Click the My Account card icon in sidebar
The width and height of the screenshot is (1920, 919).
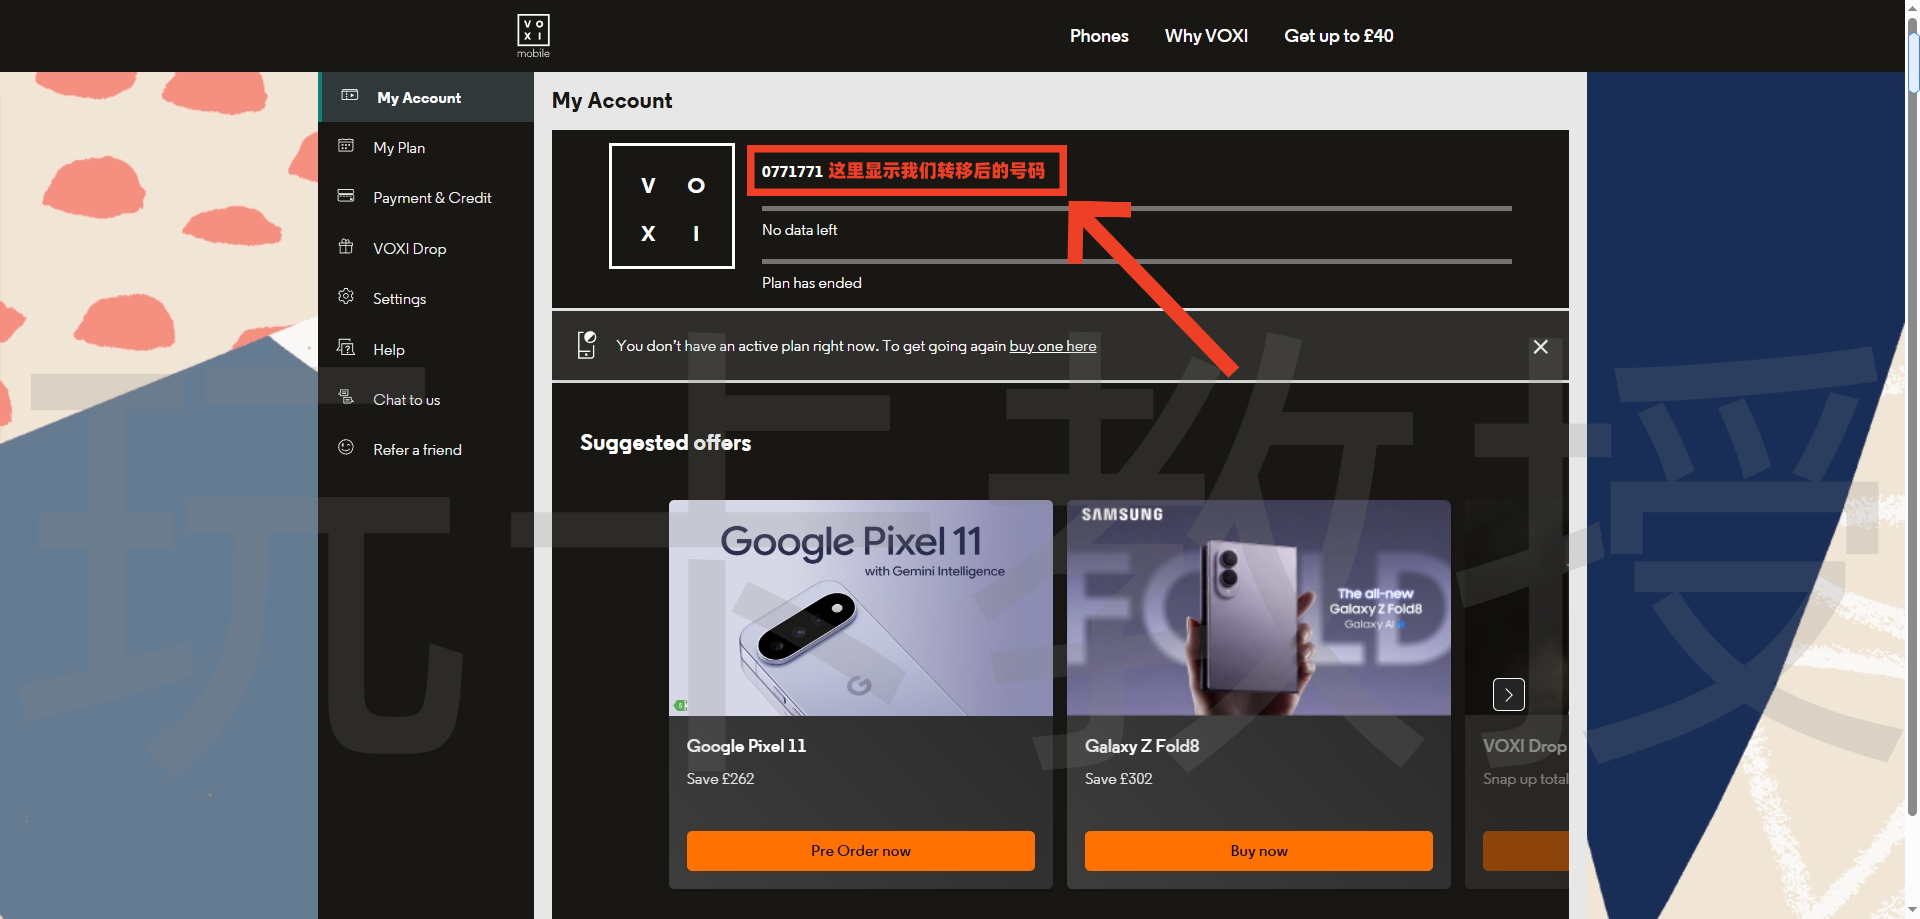coord(349,96)
